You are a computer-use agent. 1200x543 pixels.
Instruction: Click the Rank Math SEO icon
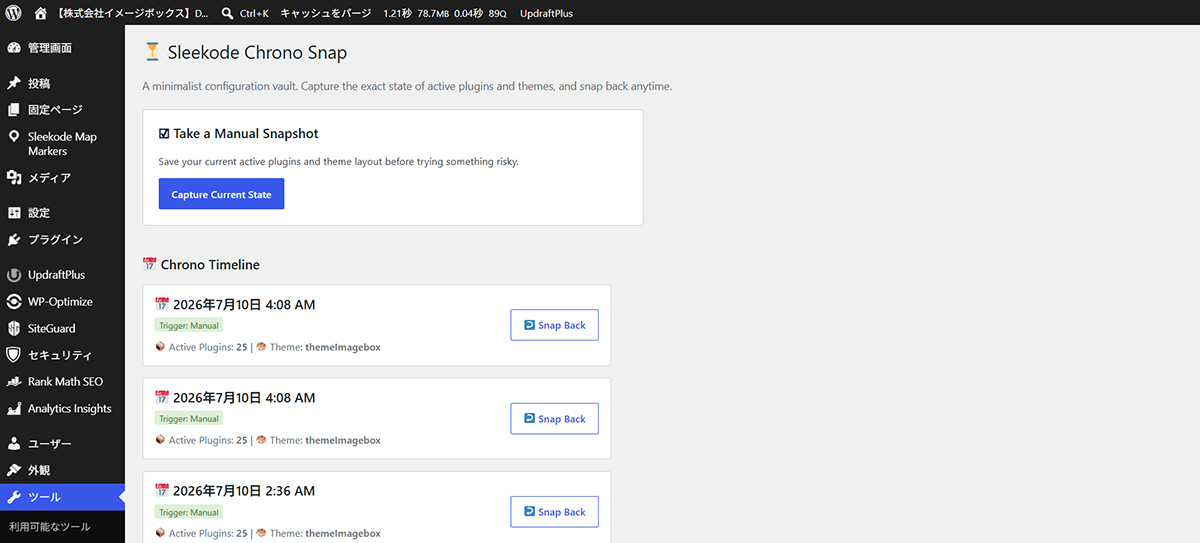click(14, 382)
